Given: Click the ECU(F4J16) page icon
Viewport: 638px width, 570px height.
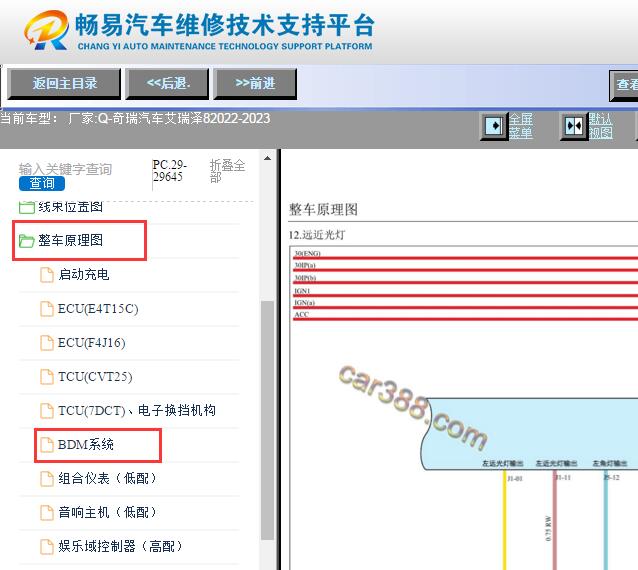Looking at the screenshot, I should coord(47,343).
